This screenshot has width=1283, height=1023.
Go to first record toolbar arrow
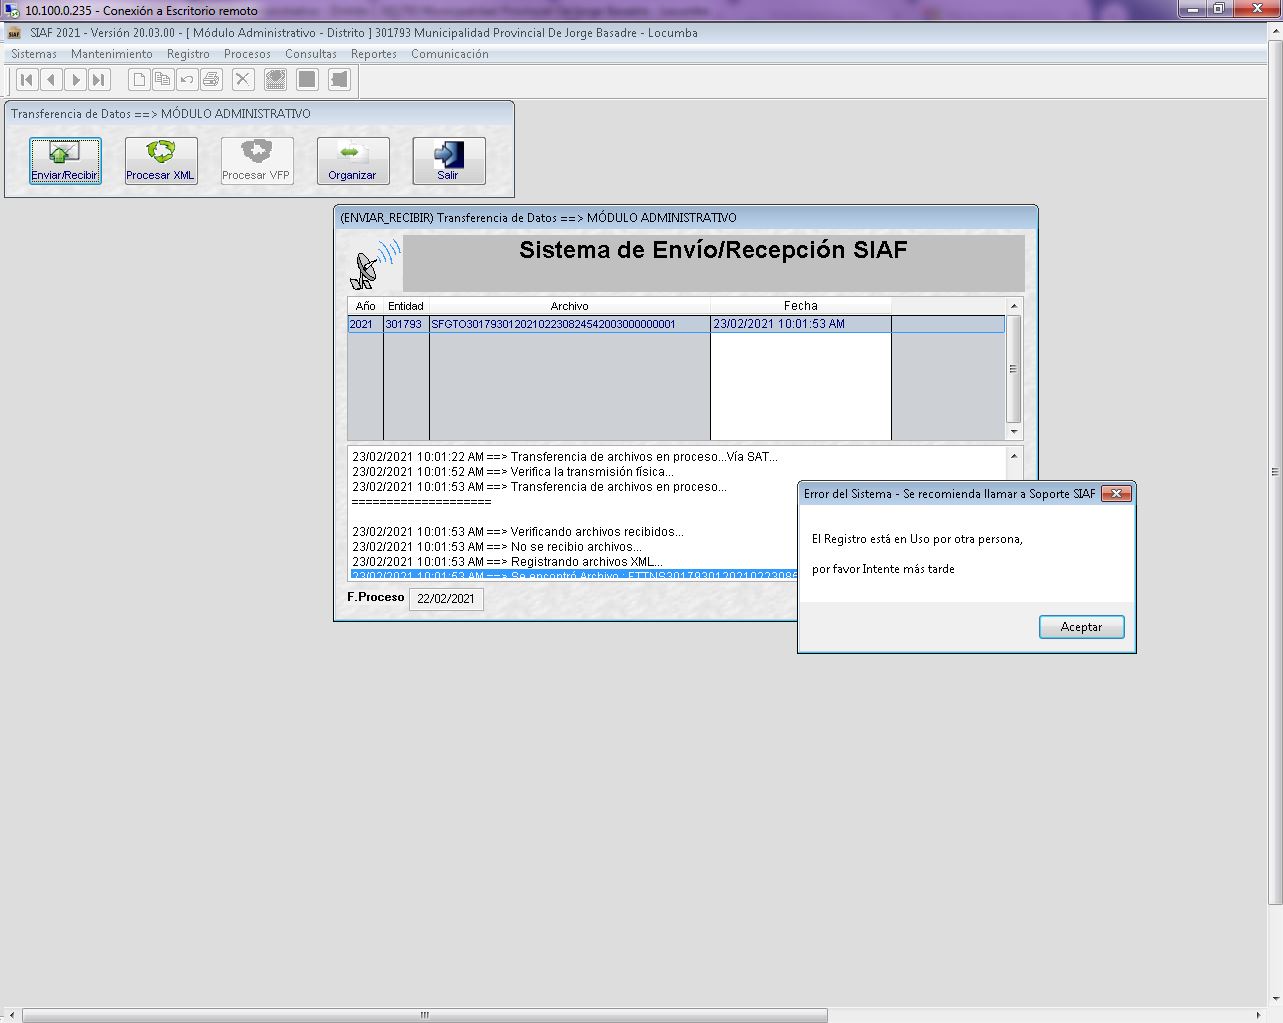click(28, 80)
